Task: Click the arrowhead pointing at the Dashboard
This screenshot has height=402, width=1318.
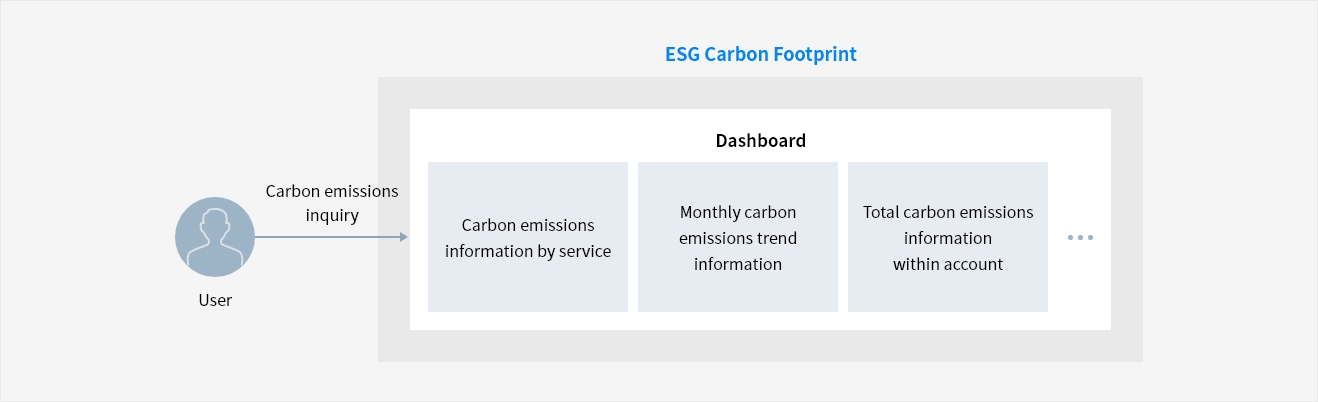Action: (403, 237)
